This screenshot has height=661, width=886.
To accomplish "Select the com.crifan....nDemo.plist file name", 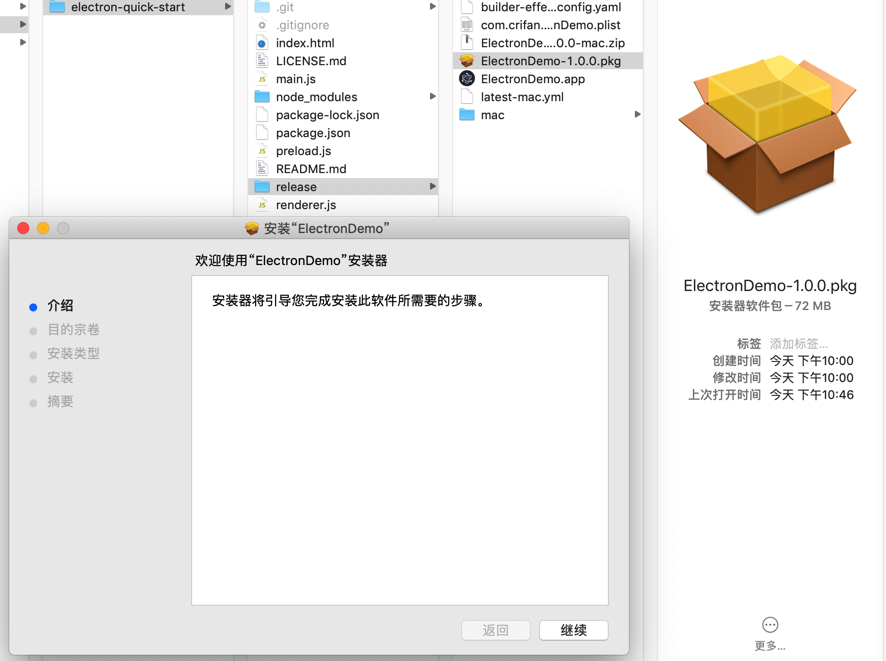I will 550,25.
